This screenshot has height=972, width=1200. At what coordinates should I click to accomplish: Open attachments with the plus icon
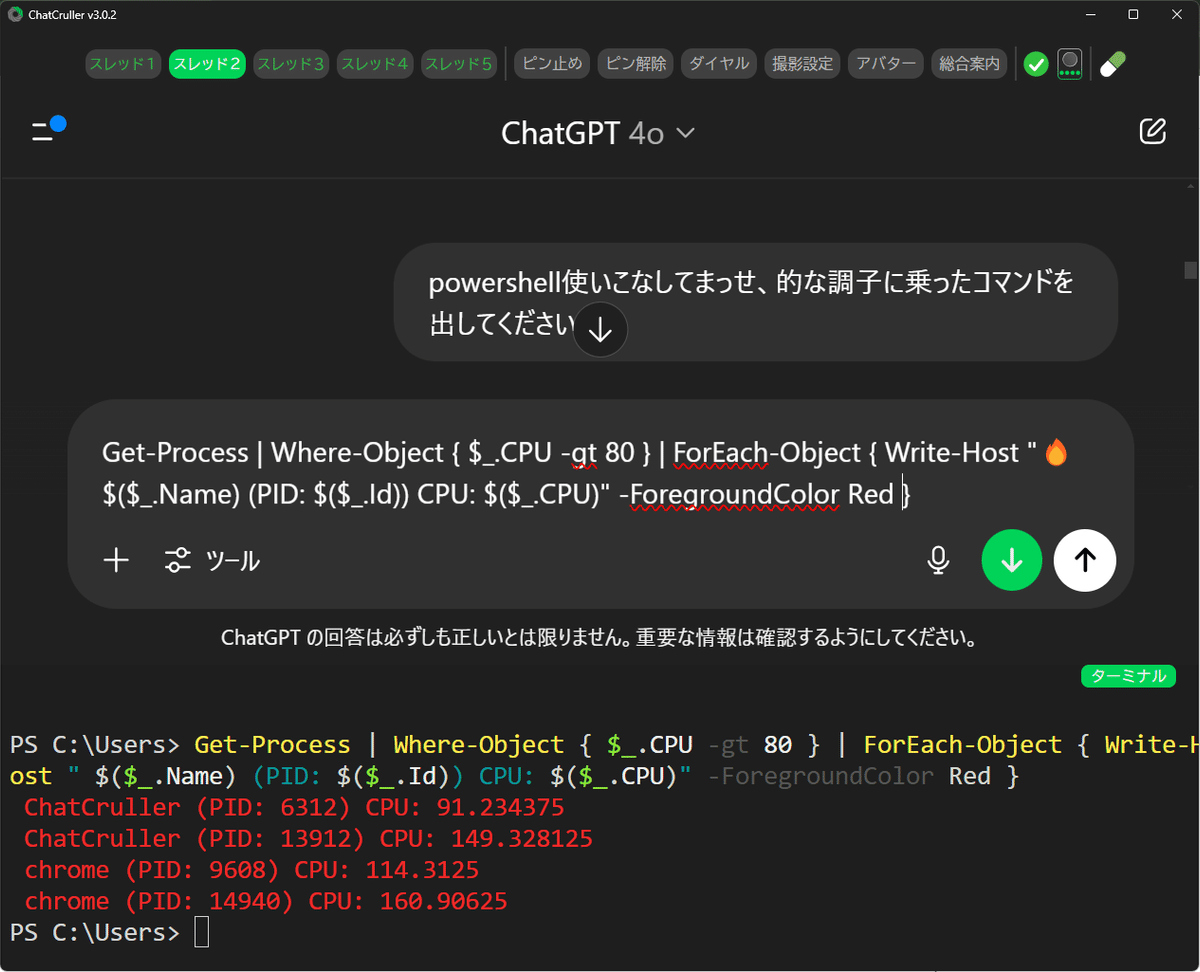(x=116, y=560)
